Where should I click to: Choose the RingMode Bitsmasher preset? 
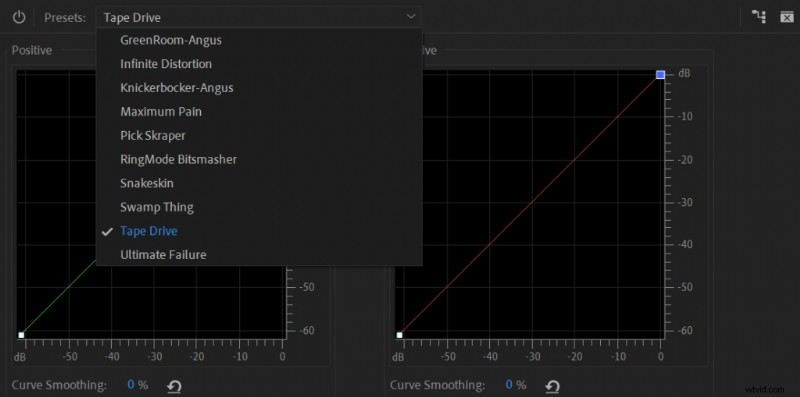(259, 159)
